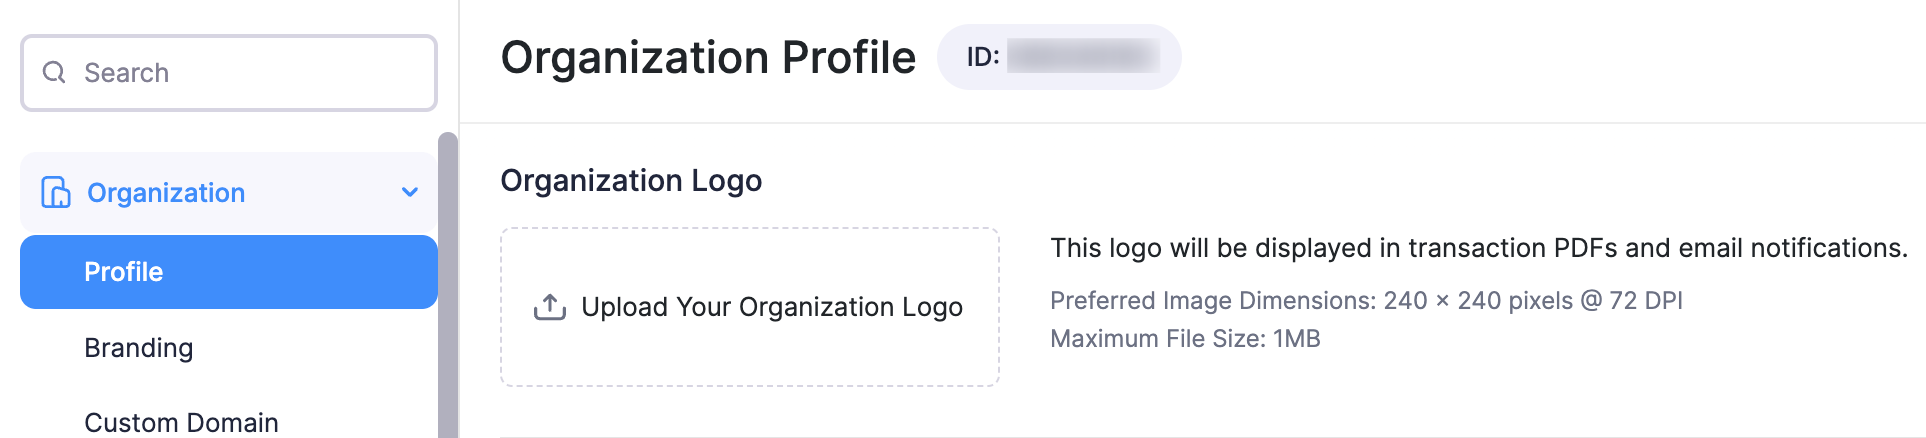1926x438 pixels.
Task: Click the sidebar vertical scrollbar
Action: point(448,285)
